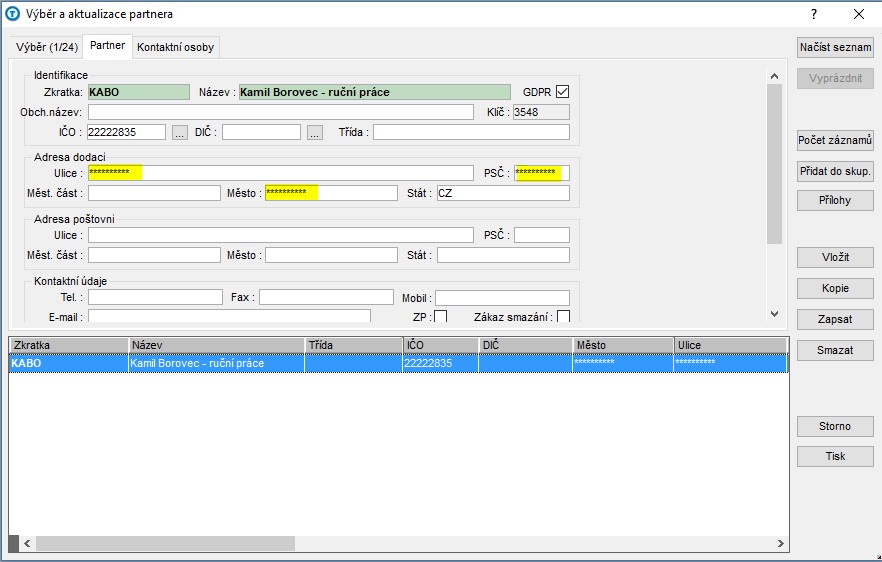The width and height of the screenshot is (882, 562).
Task: Click the horizontal scrollbar thumb in table
Action: 165,543
